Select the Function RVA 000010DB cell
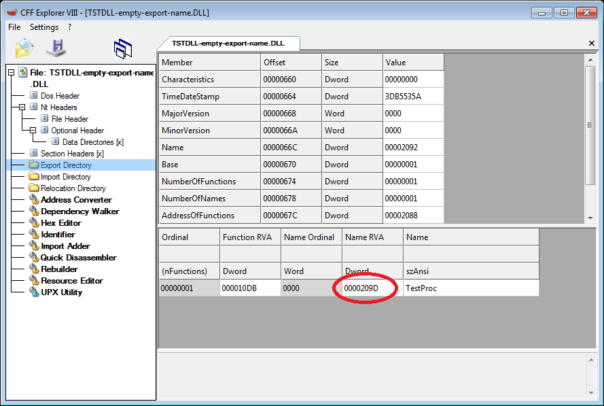The height and width of the screenshot is (406, 604). pos(250,288)
